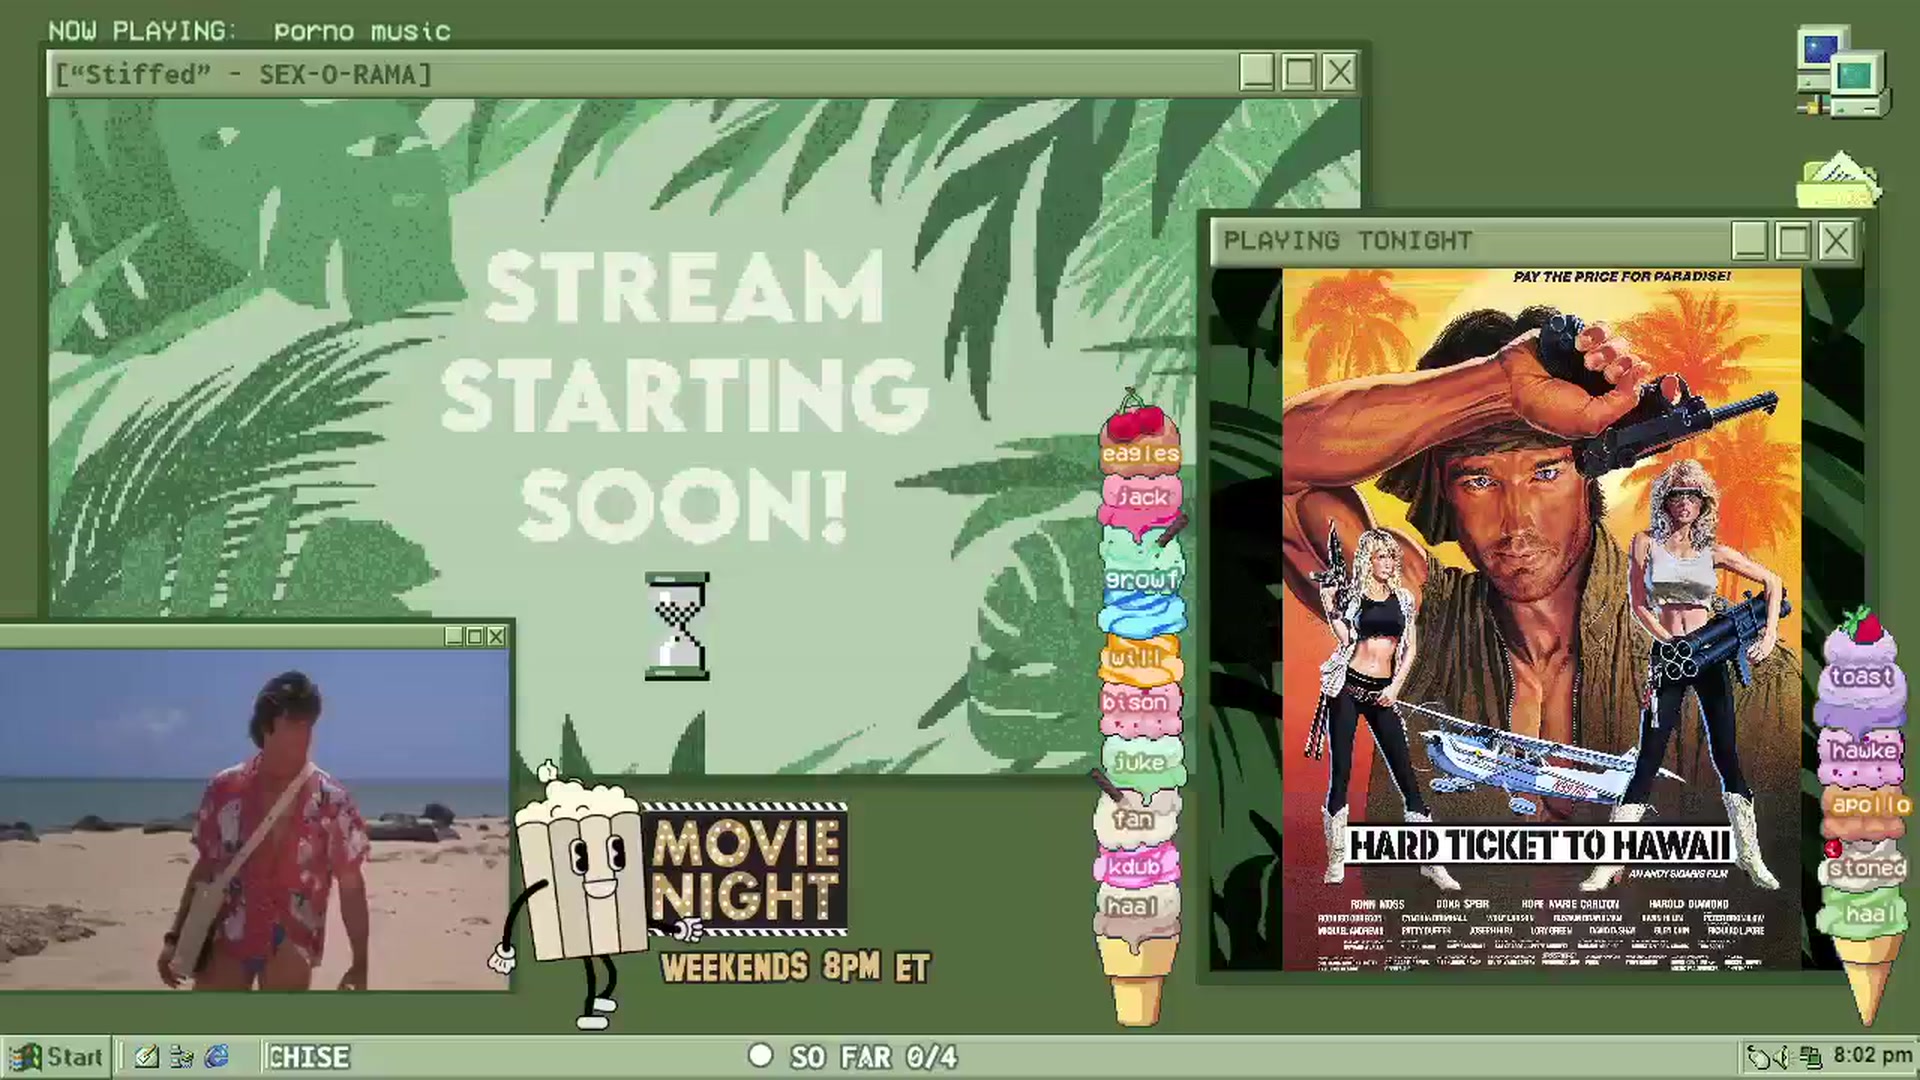The height and width of the screenshot is (1080, 1920).
Task: Select the jack ice cream scoop
Action: point(1142,498)
